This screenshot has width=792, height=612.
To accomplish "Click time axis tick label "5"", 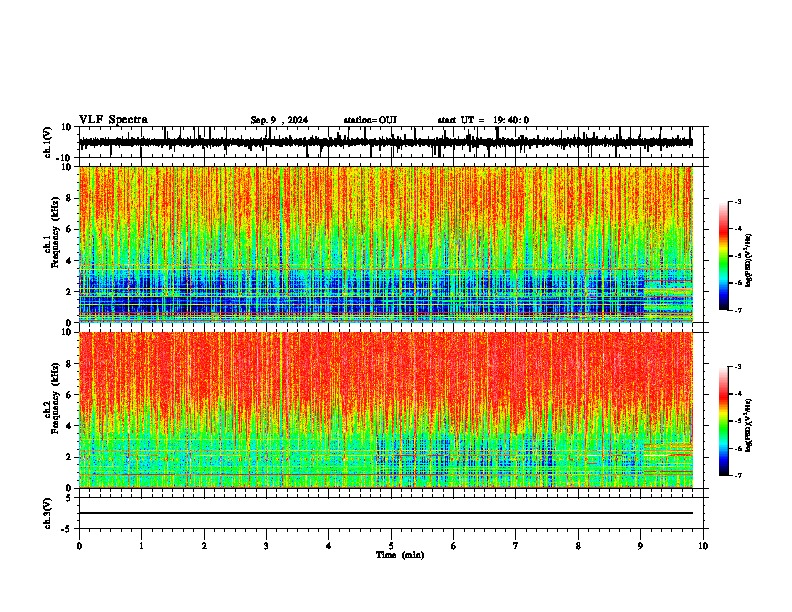I will 391,546.
